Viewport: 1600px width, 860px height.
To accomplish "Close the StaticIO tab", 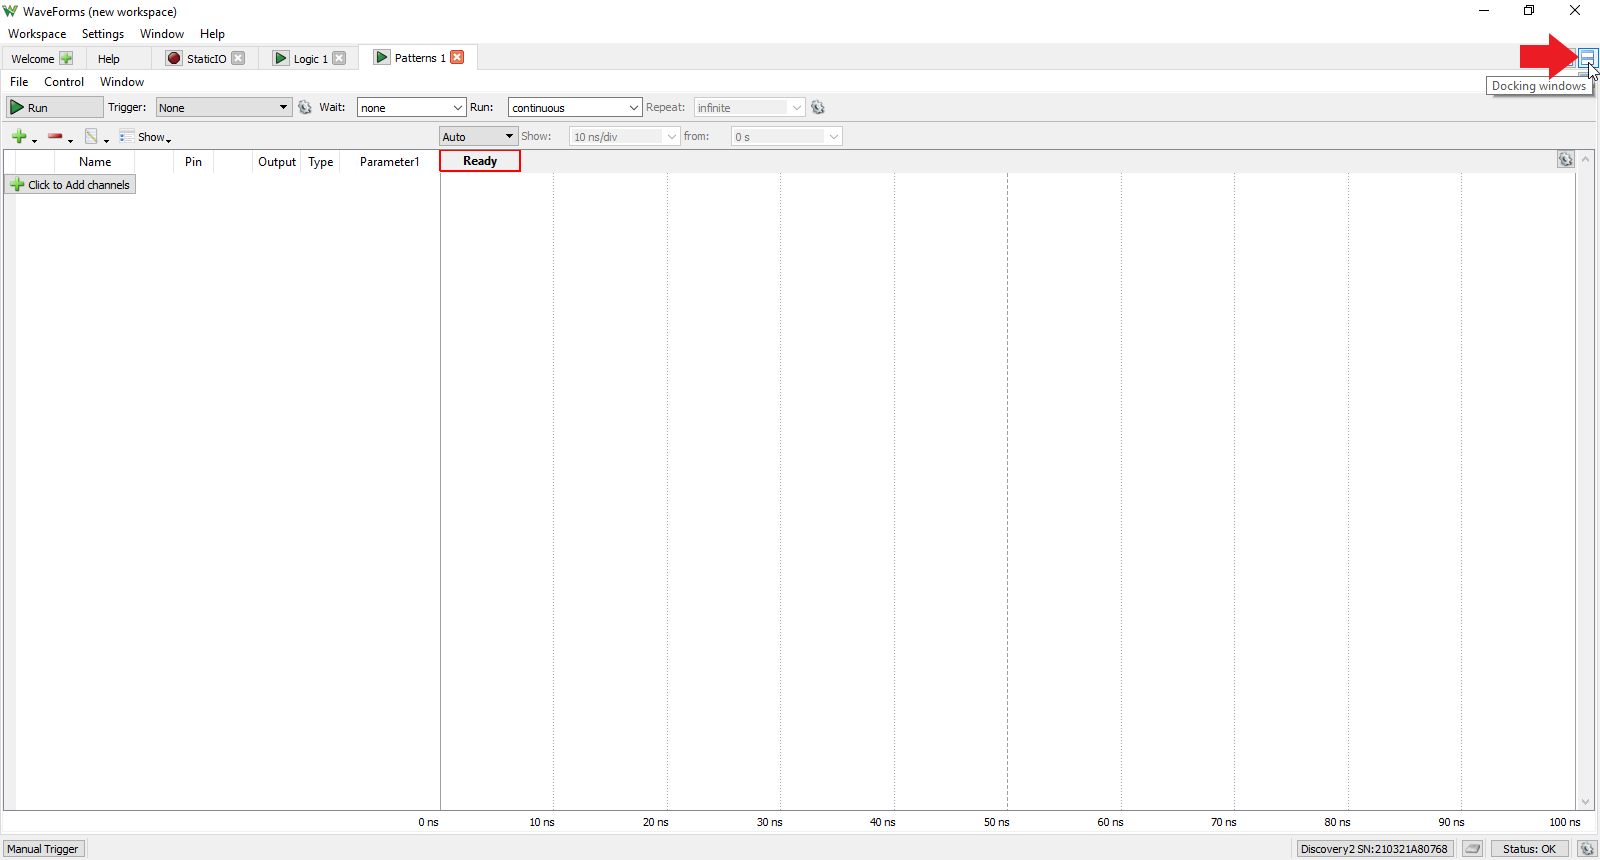I will [238, 58].
